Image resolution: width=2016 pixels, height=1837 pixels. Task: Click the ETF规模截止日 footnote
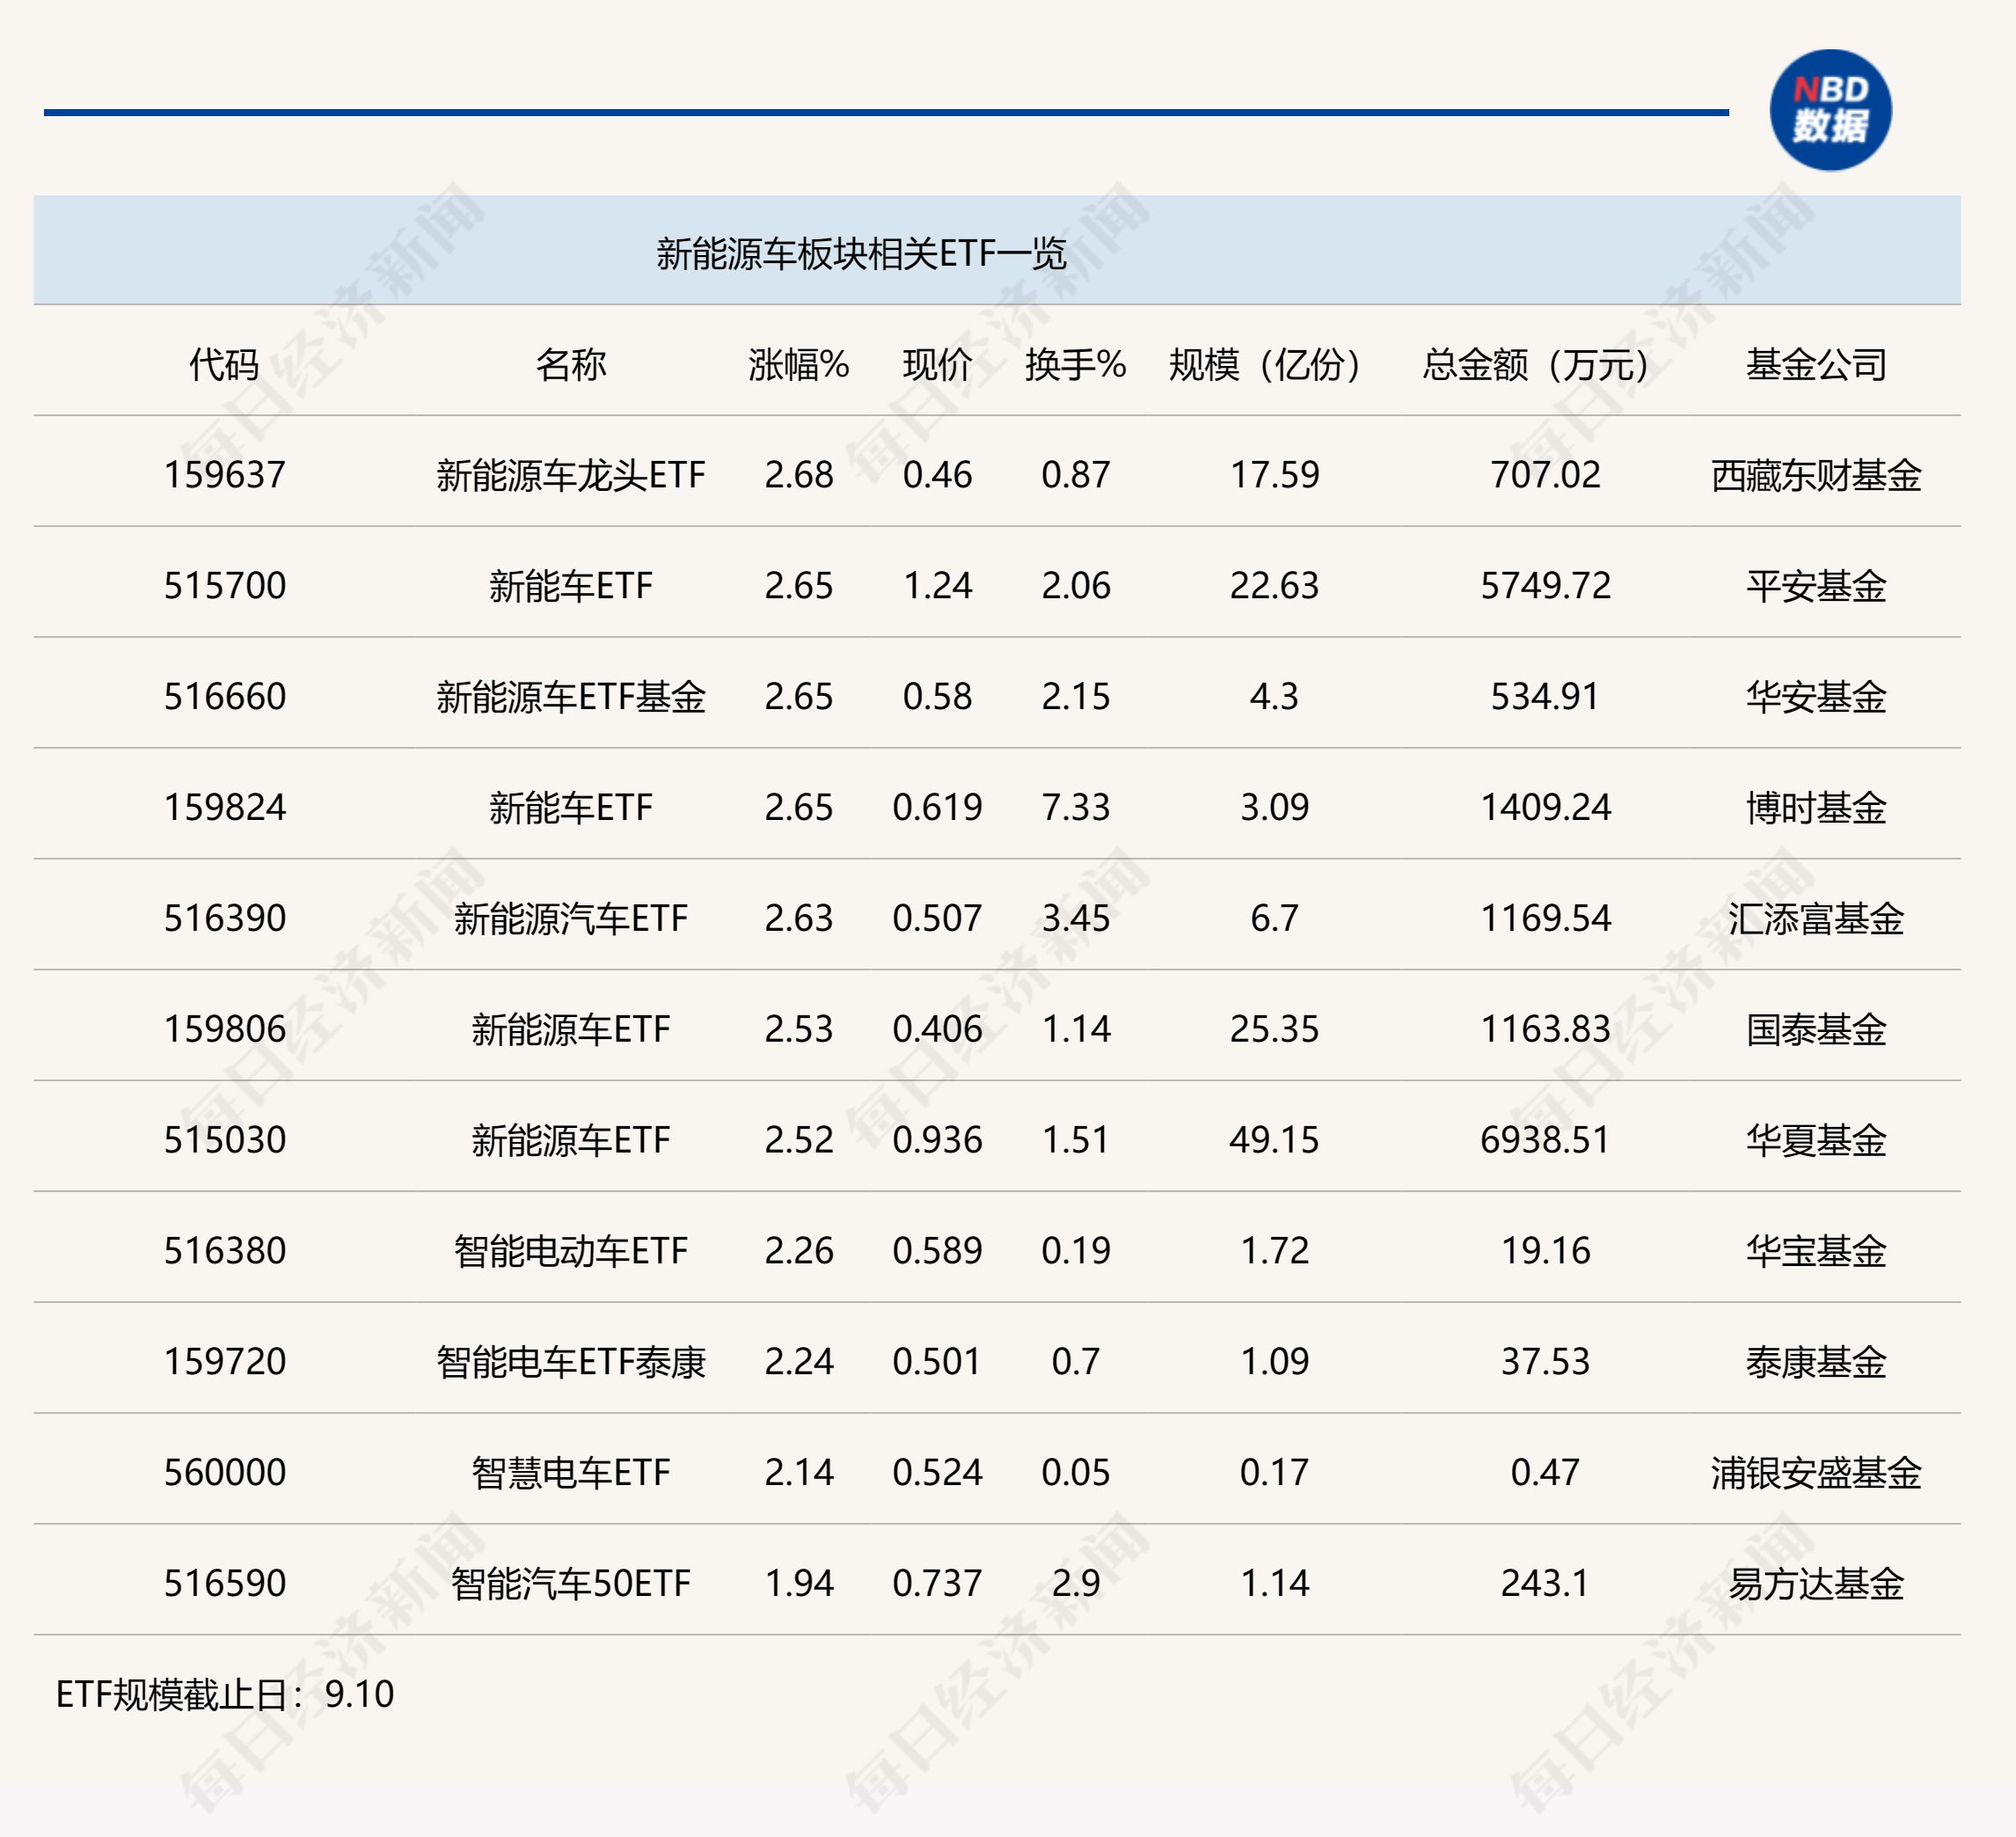click(x=224, y=1694)
